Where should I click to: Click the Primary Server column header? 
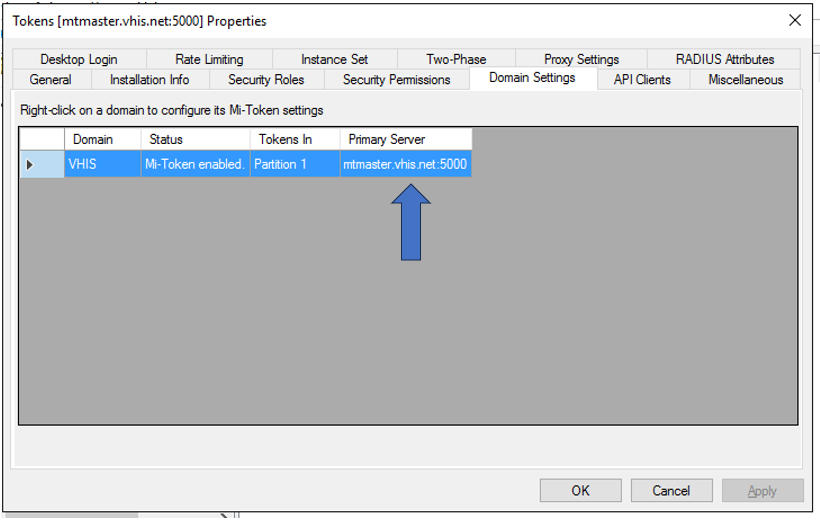pos(406,139)
